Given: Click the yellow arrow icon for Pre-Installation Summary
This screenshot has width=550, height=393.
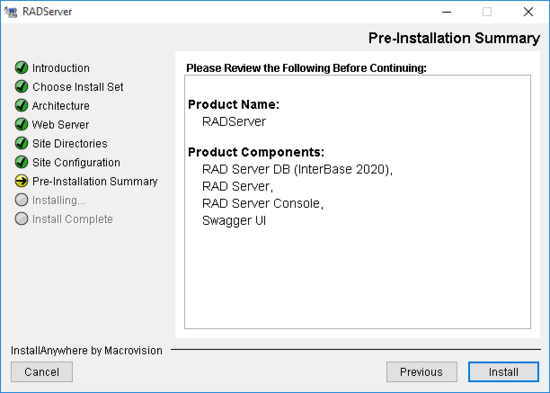Looking at the screenshot, I should 21,181.
